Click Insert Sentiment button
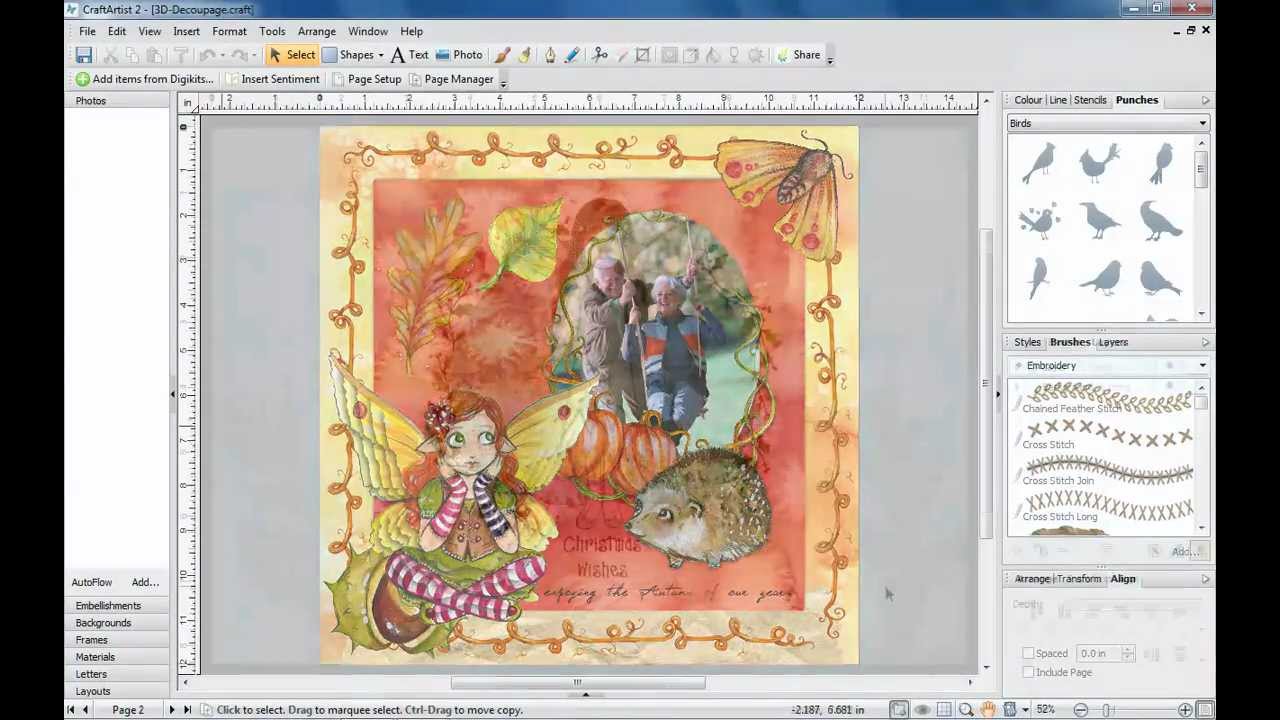The height and width of the screenshot is (720, 1280). point(271,79)
